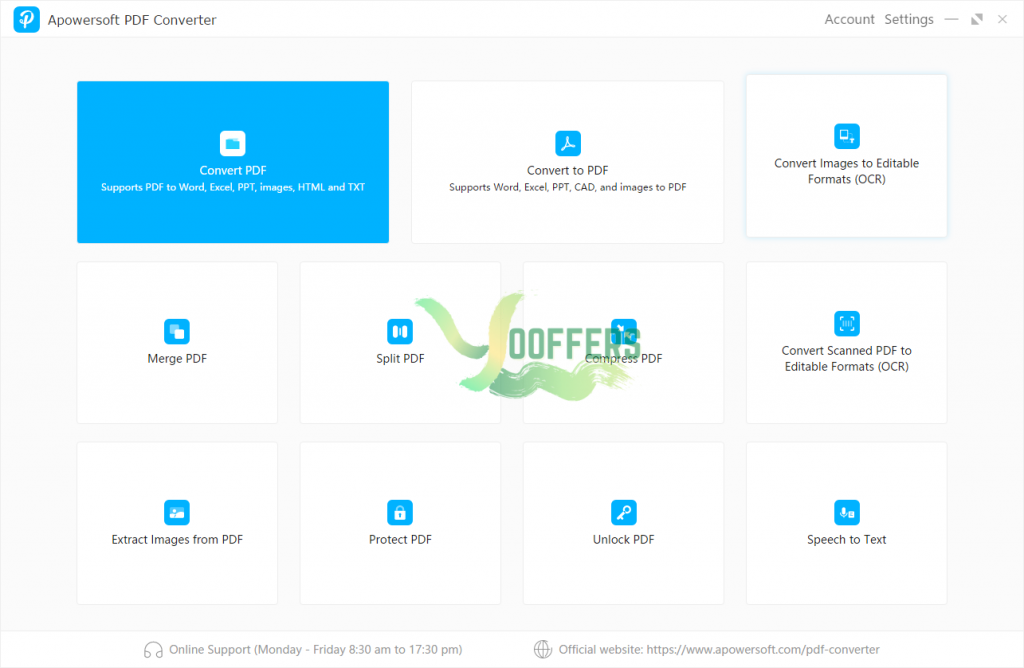This screenshot has height=668, width=1024.
Task: Open Merge PDF label
Action: tap(177, 358)
